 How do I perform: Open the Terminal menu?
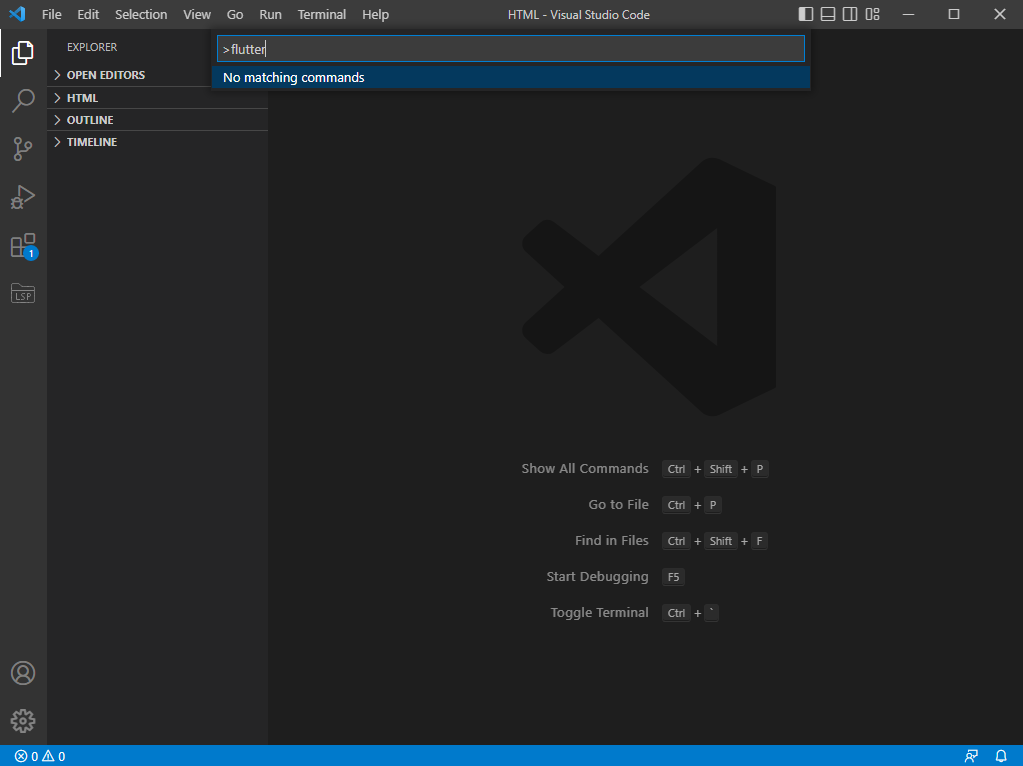[322, 14]
